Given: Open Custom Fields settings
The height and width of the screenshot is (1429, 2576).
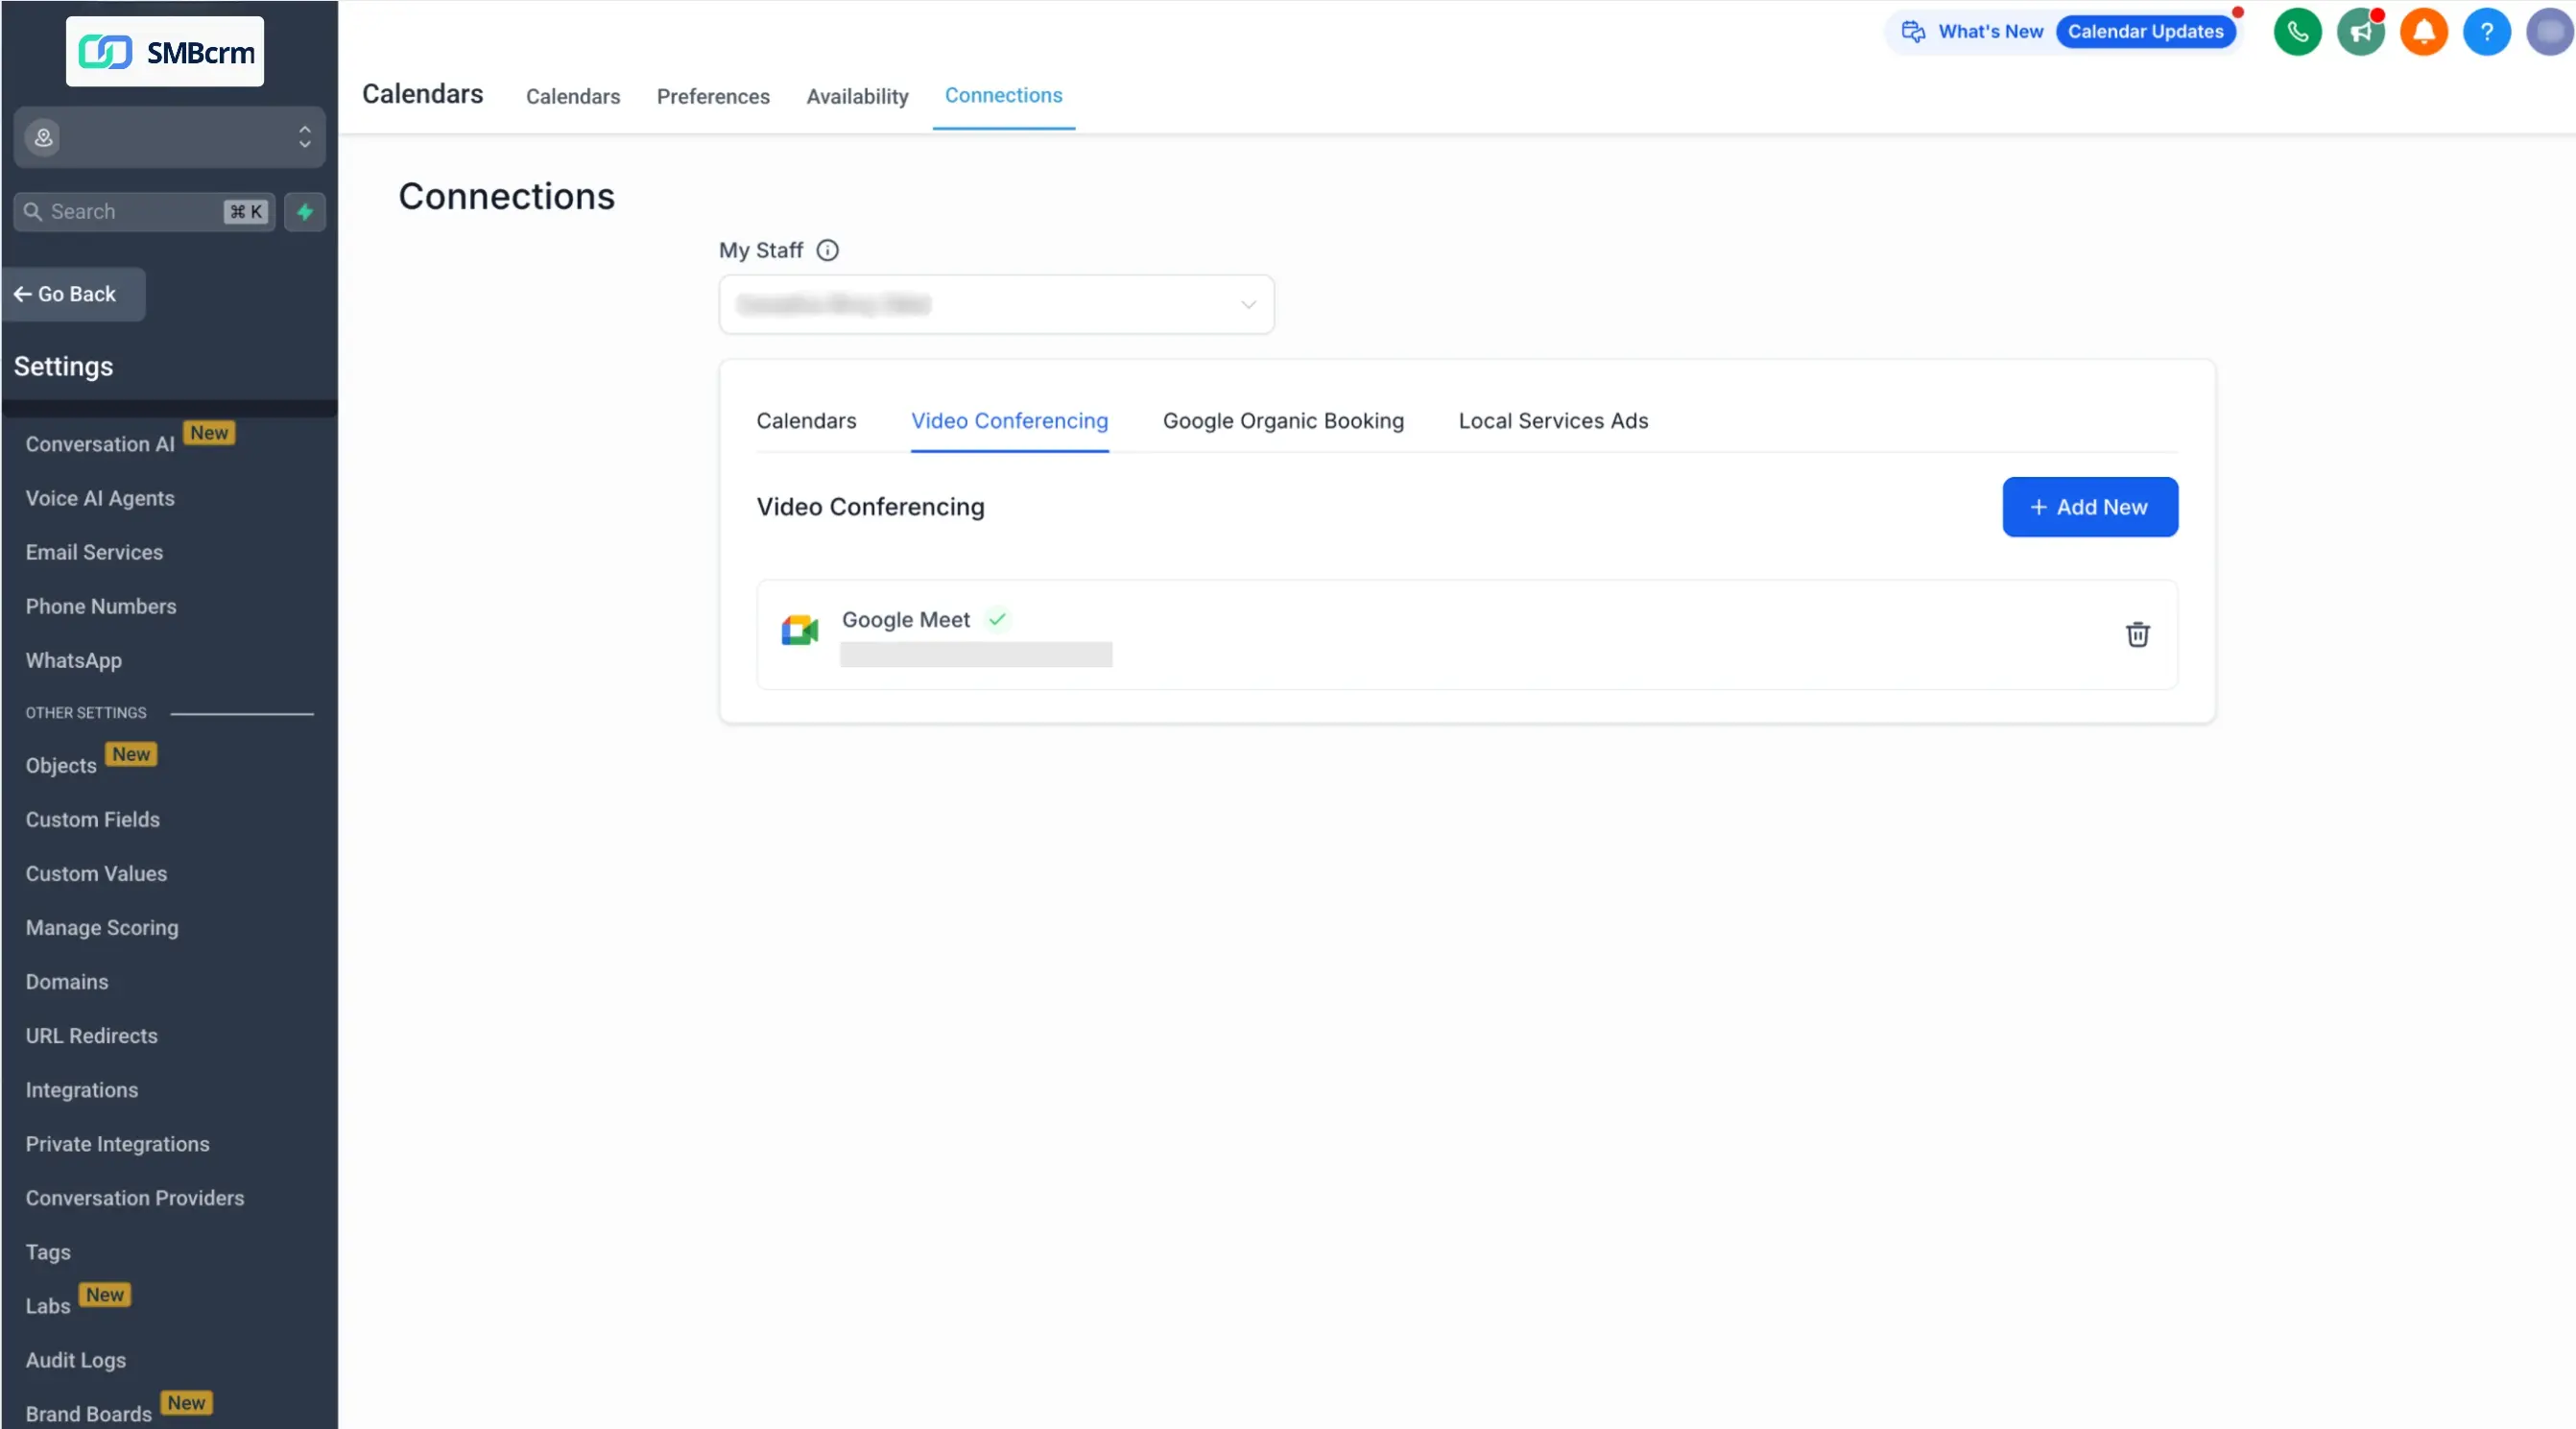Looking at the screenshot, I should point(92,819).
